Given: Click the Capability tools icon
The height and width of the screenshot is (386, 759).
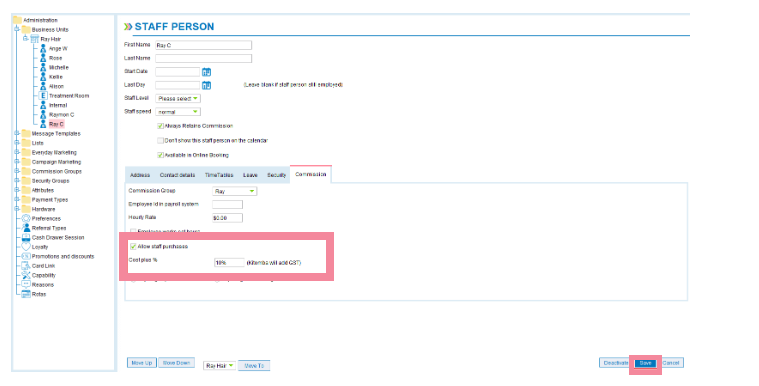Looking at the screenshot, I should (x=26, y=275).
